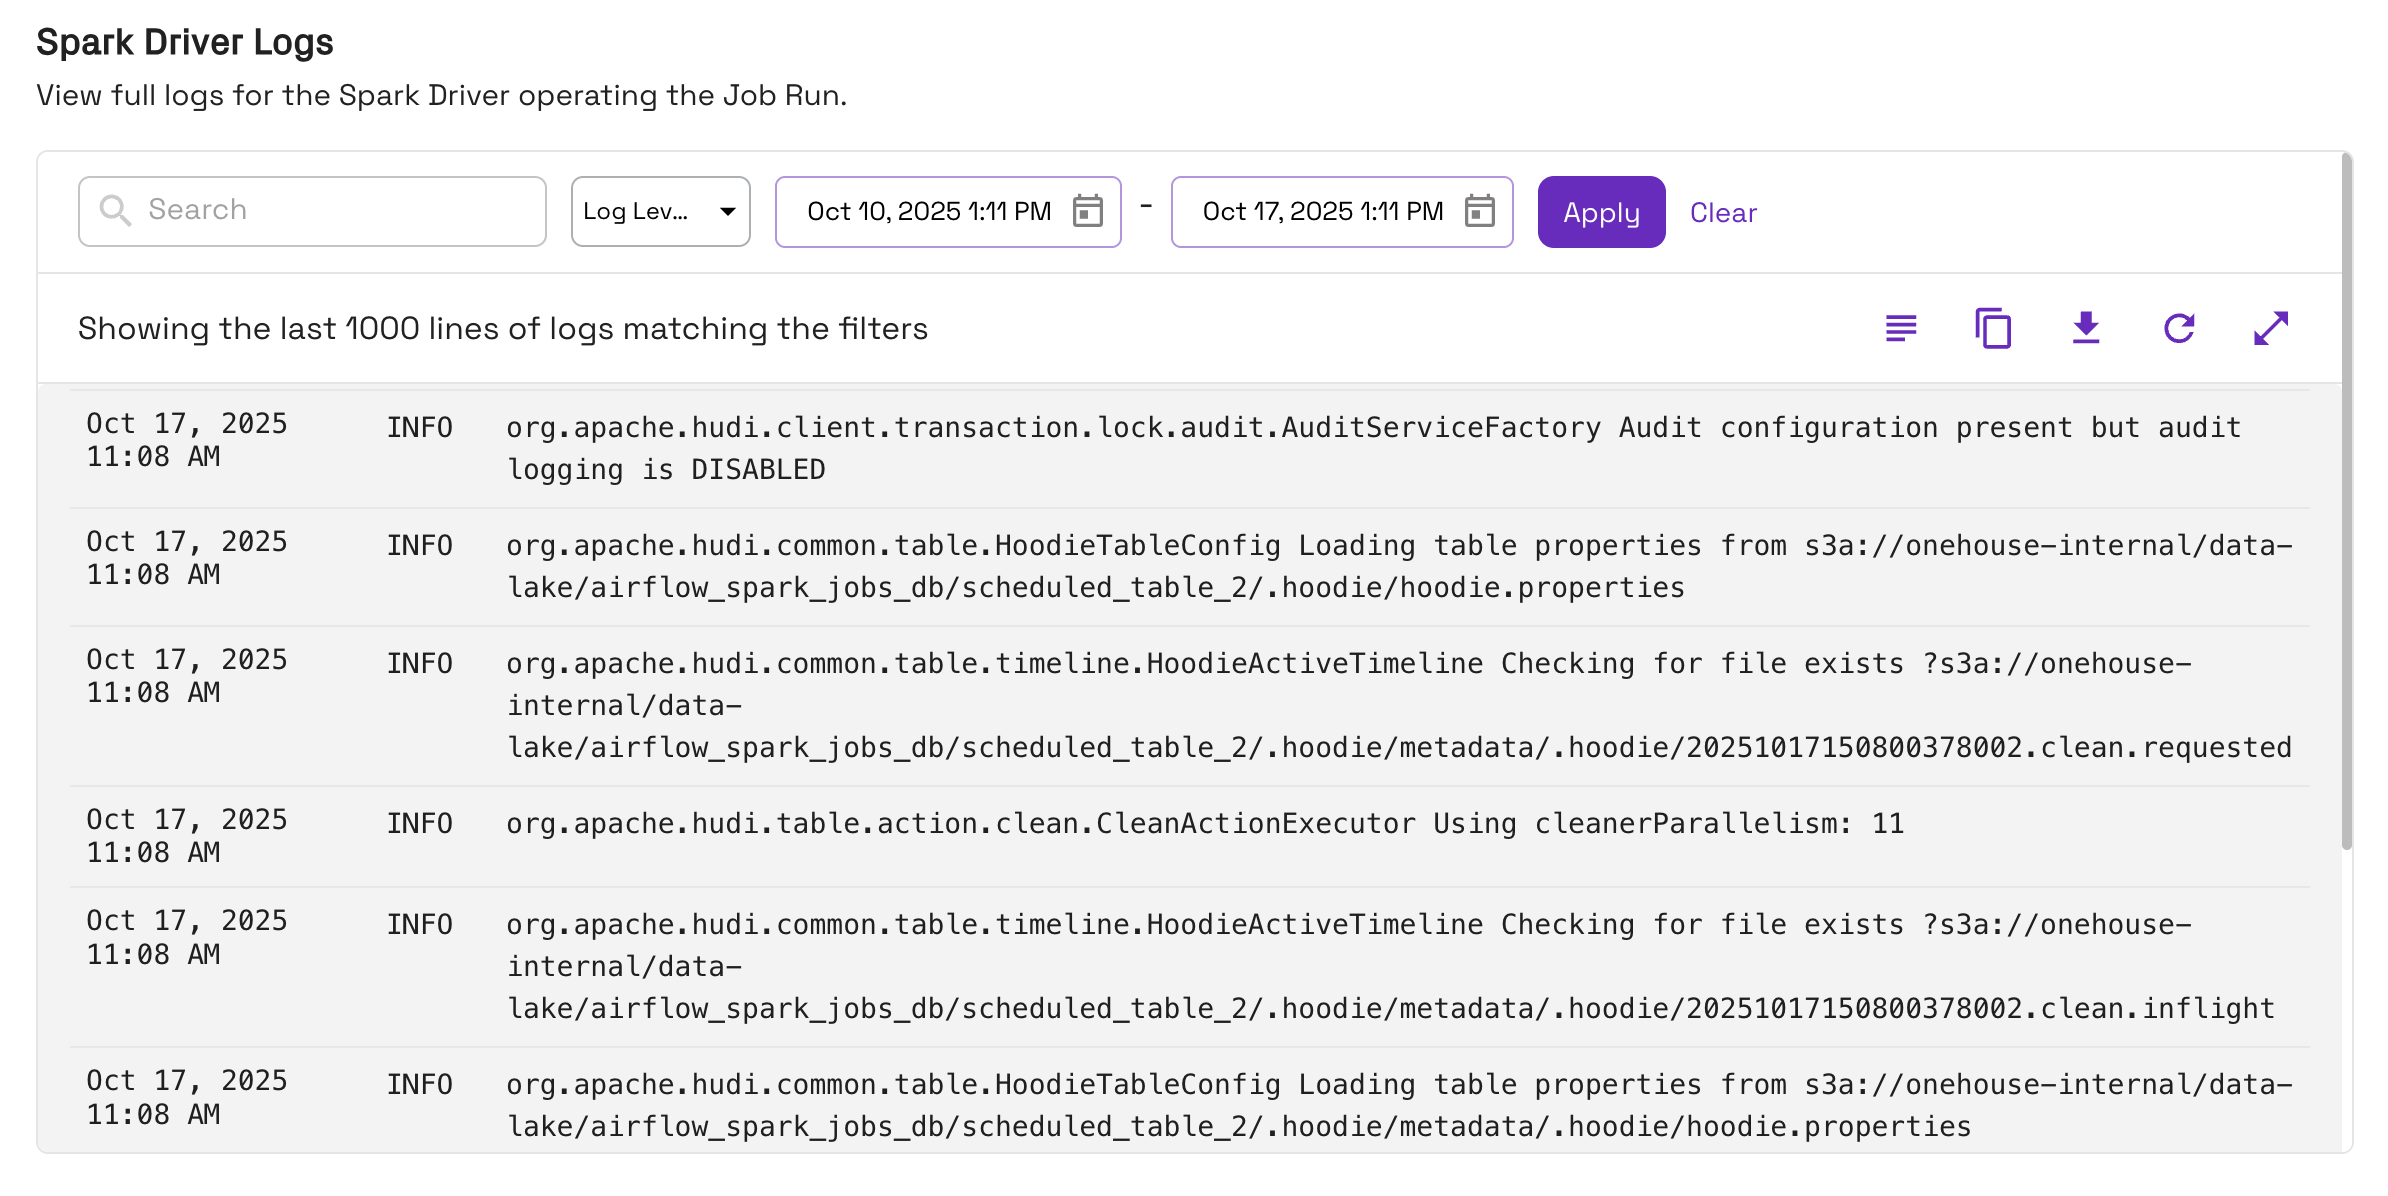Click the Apply filters button
The height and width of the screenshot is (1196, 2388).
(x=1600, y=212)
